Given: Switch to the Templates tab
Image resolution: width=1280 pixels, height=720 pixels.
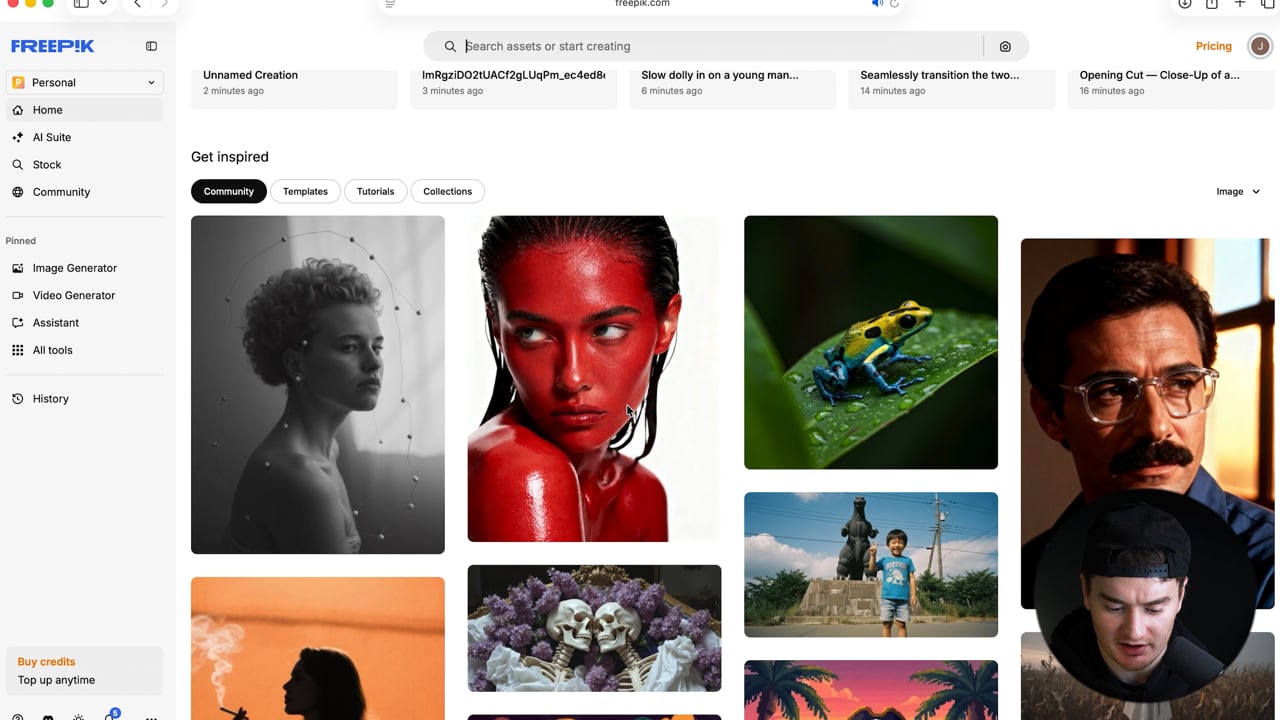Looking at the screenshot, I should [305, 191].
